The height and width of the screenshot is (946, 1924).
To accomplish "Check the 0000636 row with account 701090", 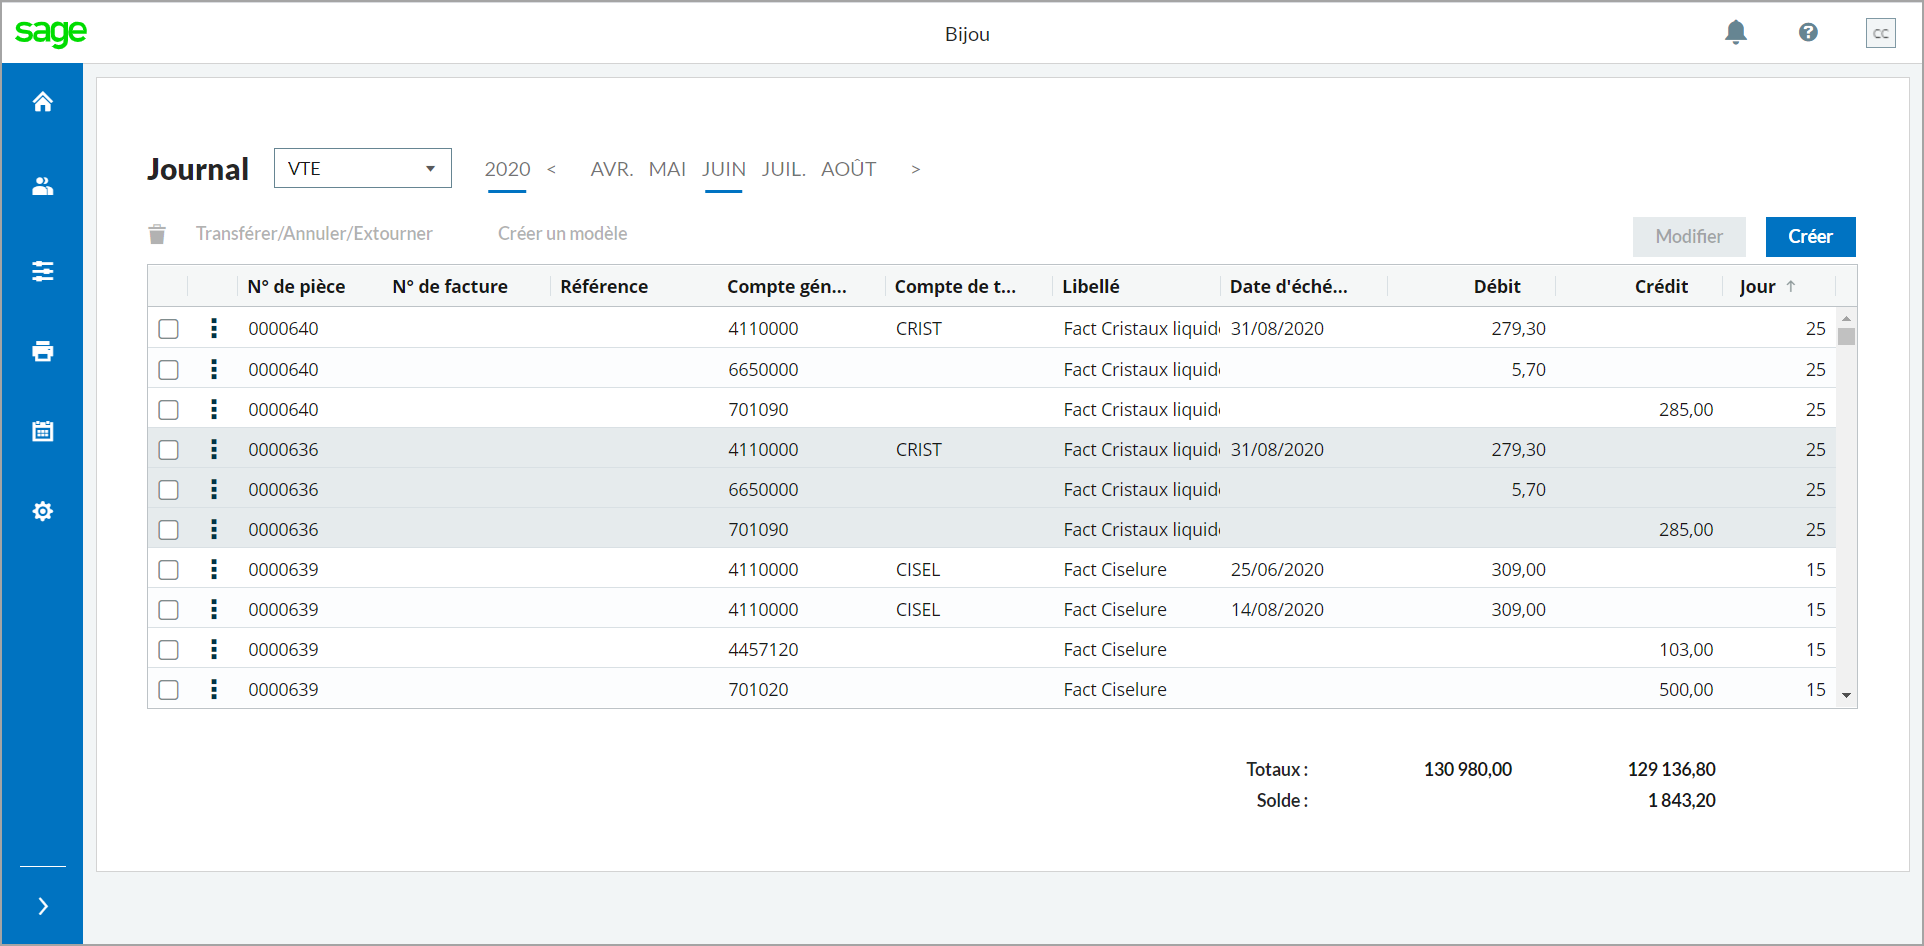I will (169, 530).
